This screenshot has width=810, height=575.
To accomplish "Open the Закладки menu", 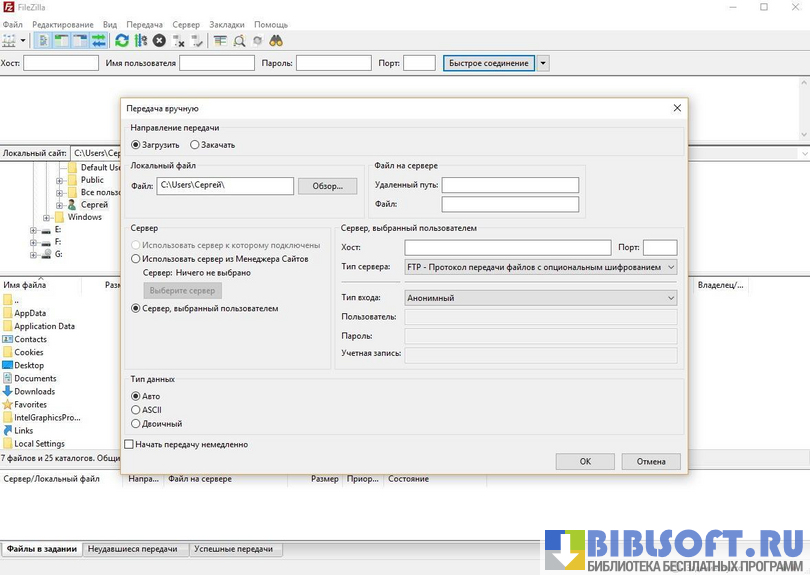I will (x=226, y=24).
